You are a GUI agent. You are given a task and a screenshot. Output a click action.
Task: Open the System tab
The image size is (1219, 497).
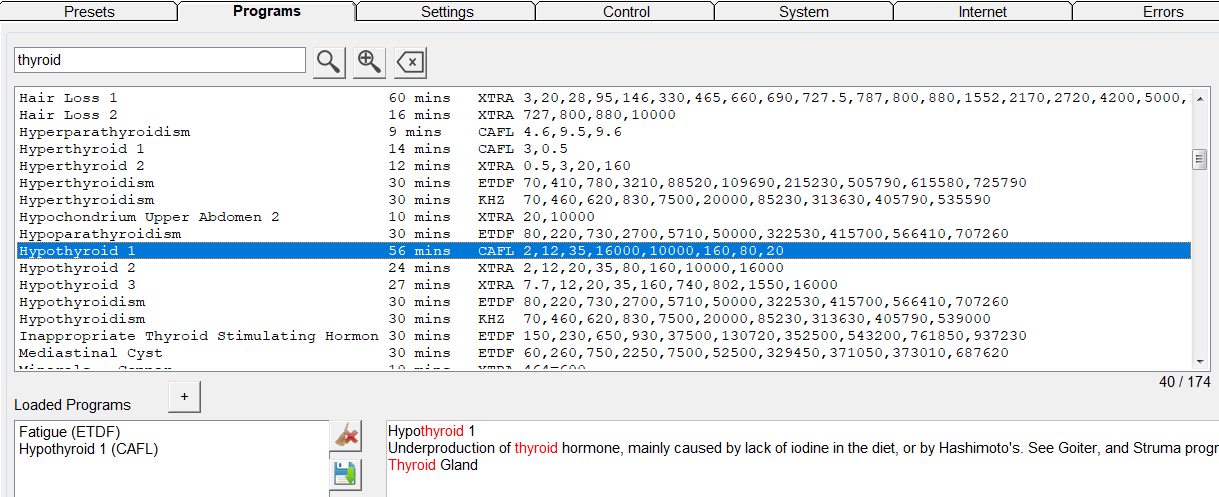point(804,12)
